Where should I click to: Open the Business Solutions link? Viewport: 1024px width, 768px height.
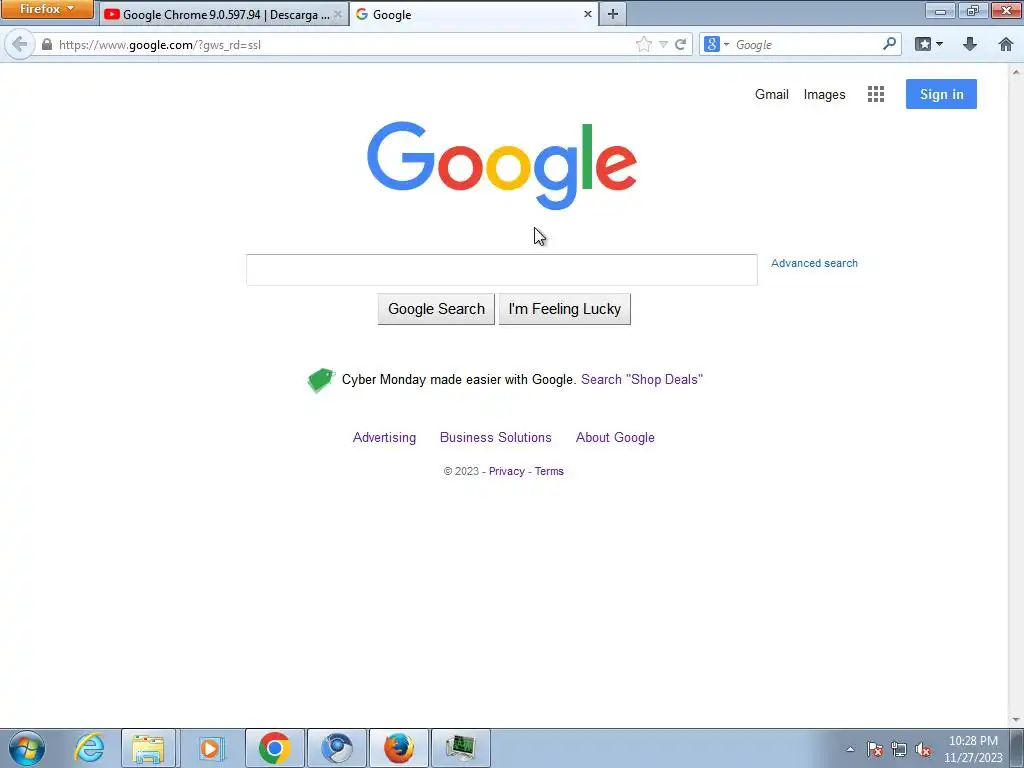point(496,438)
